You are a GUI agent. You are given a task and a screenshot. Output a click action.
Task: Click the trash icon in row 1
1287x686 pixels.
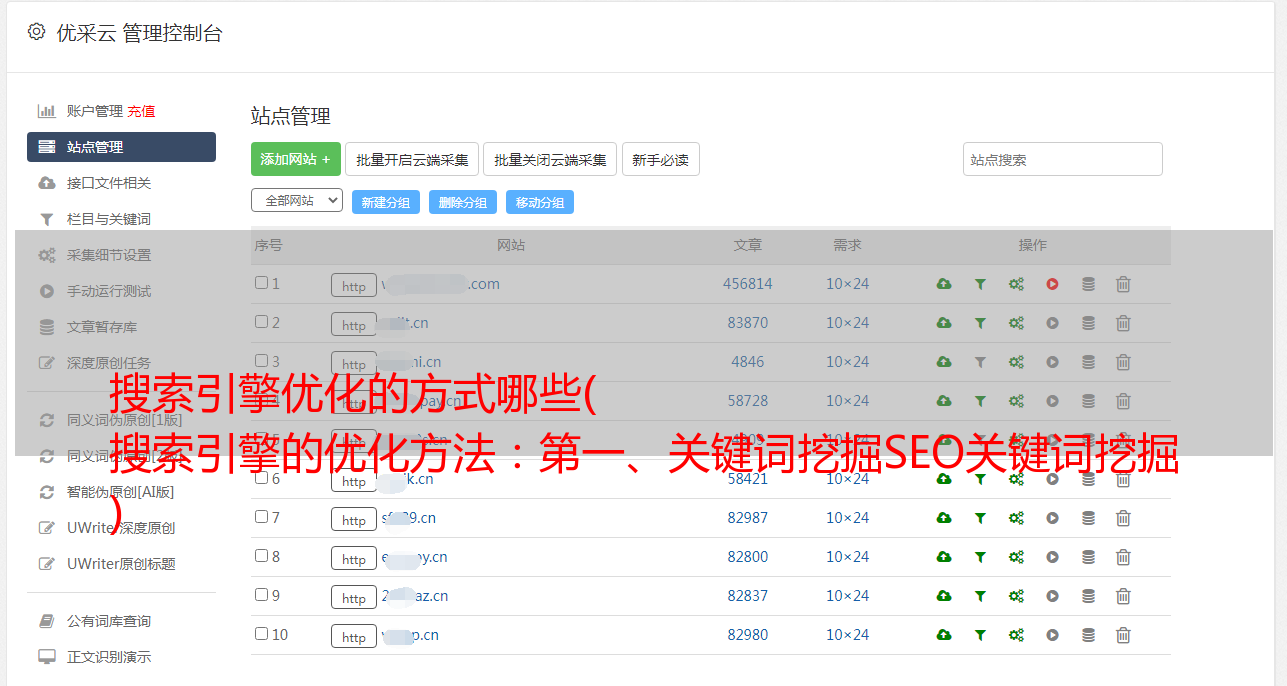1123,284
